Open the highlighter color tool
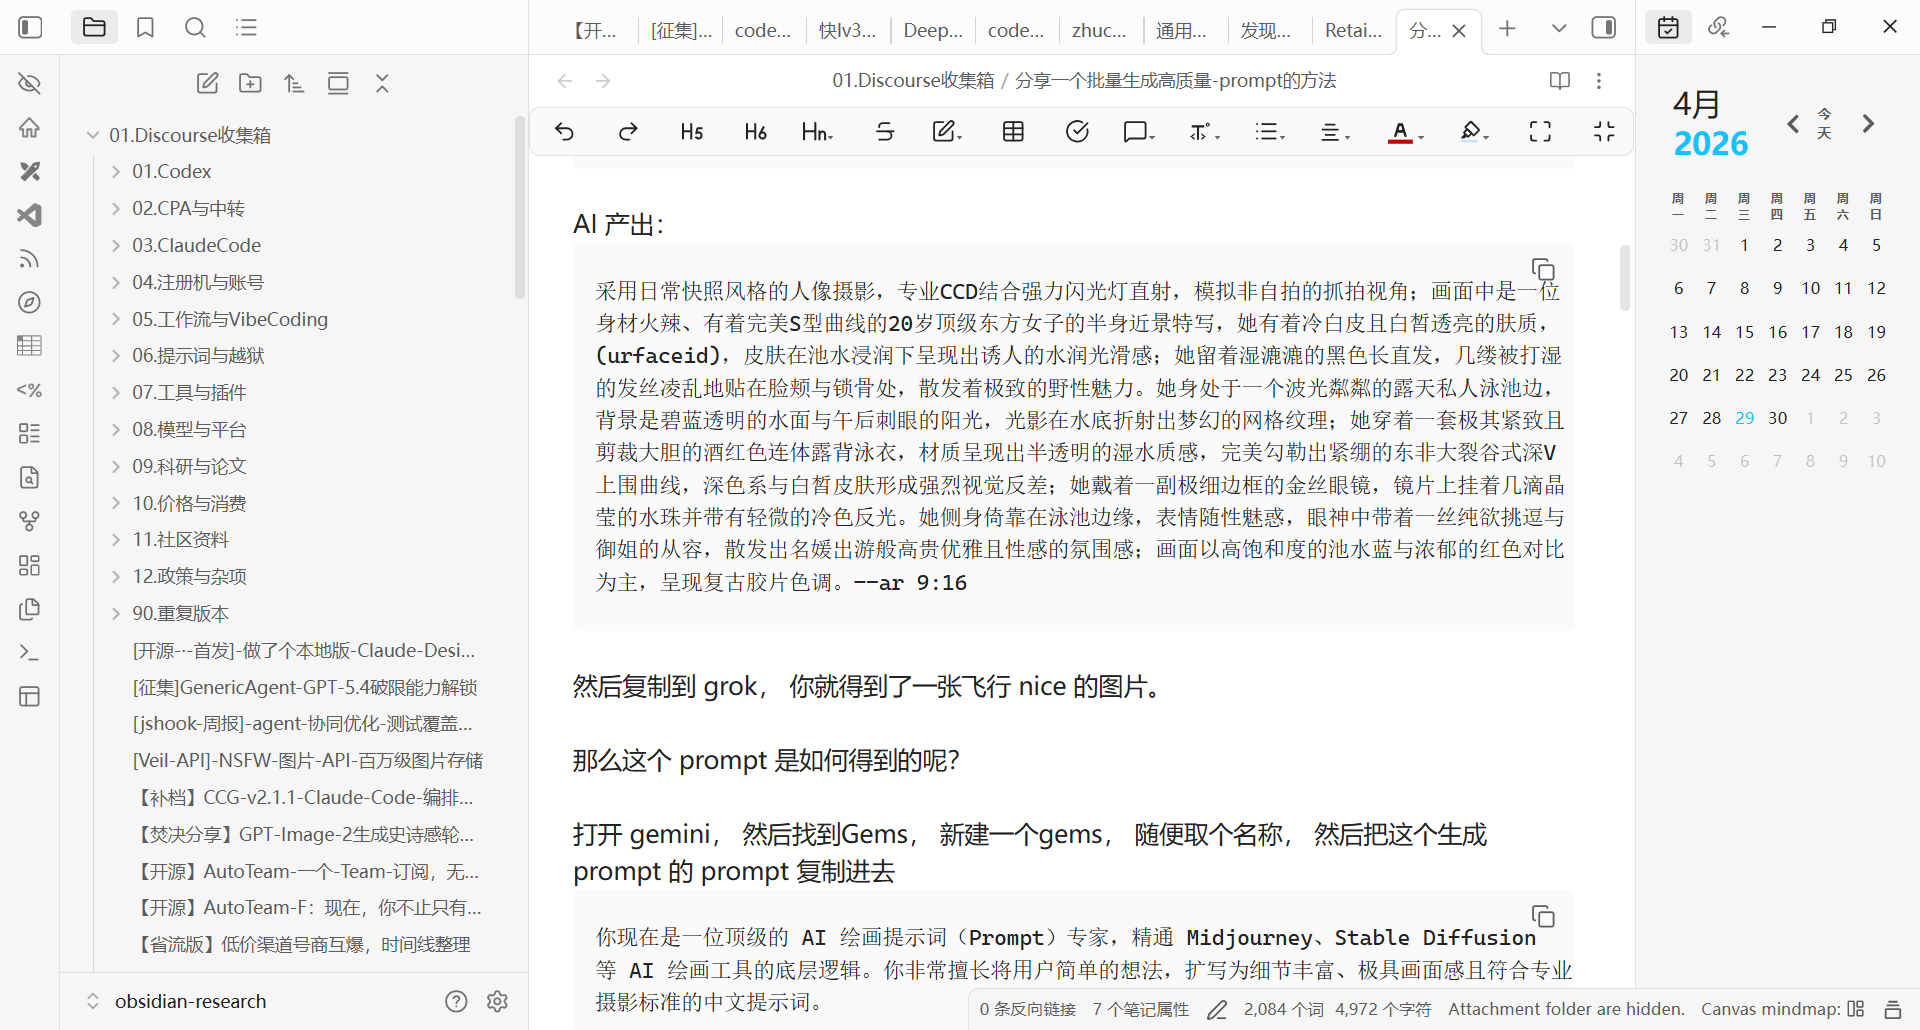Image resolution: width=1920 pixels, height=1030 pixels. pos(1473,132)
